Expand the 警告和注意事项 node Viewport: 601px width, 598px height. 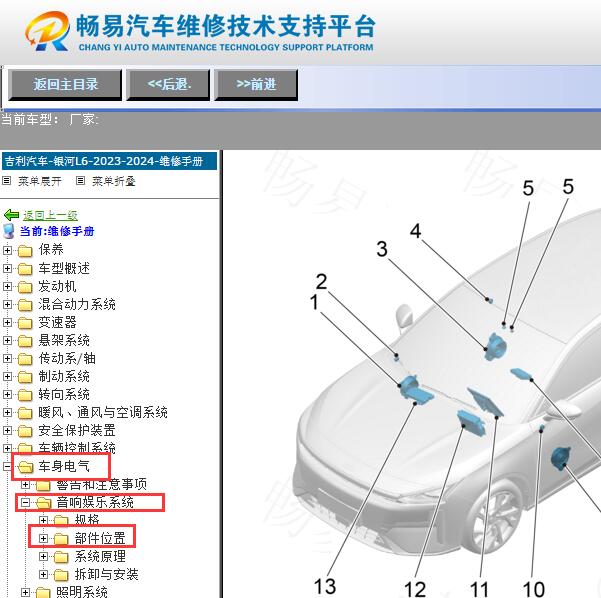pos(25,485)
